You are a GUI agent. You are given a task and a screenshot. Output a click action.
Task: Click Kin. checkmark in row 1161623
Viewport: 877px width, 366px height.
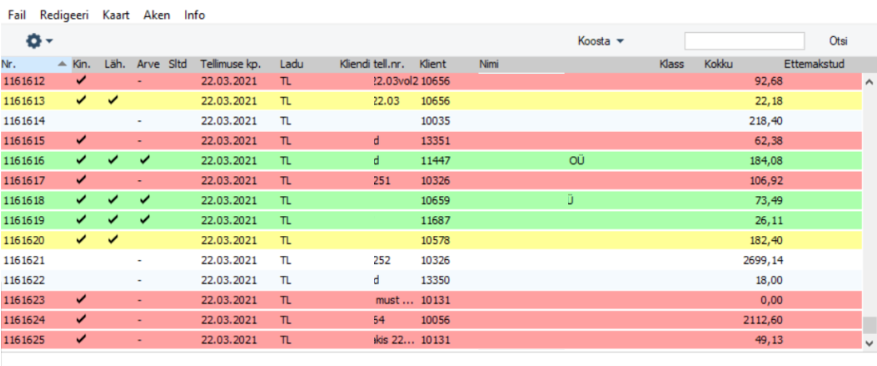82,300
